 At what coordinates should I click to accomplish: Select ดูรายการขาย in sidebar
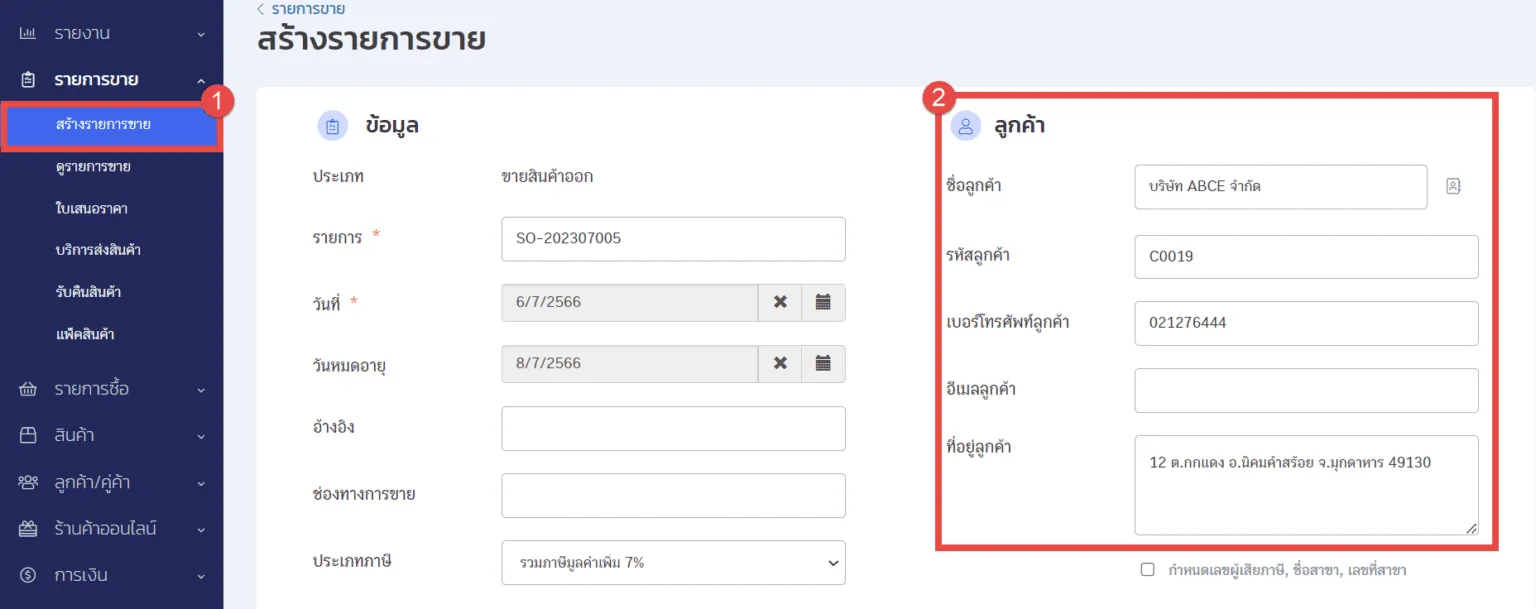(x=93, y=166)
